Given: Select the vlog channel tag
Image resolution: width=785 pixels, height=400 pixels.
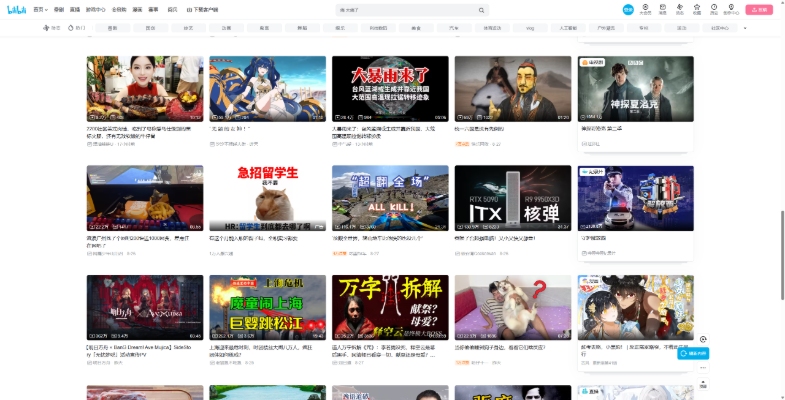Looking at the screenshot, I should pos(530,28).
